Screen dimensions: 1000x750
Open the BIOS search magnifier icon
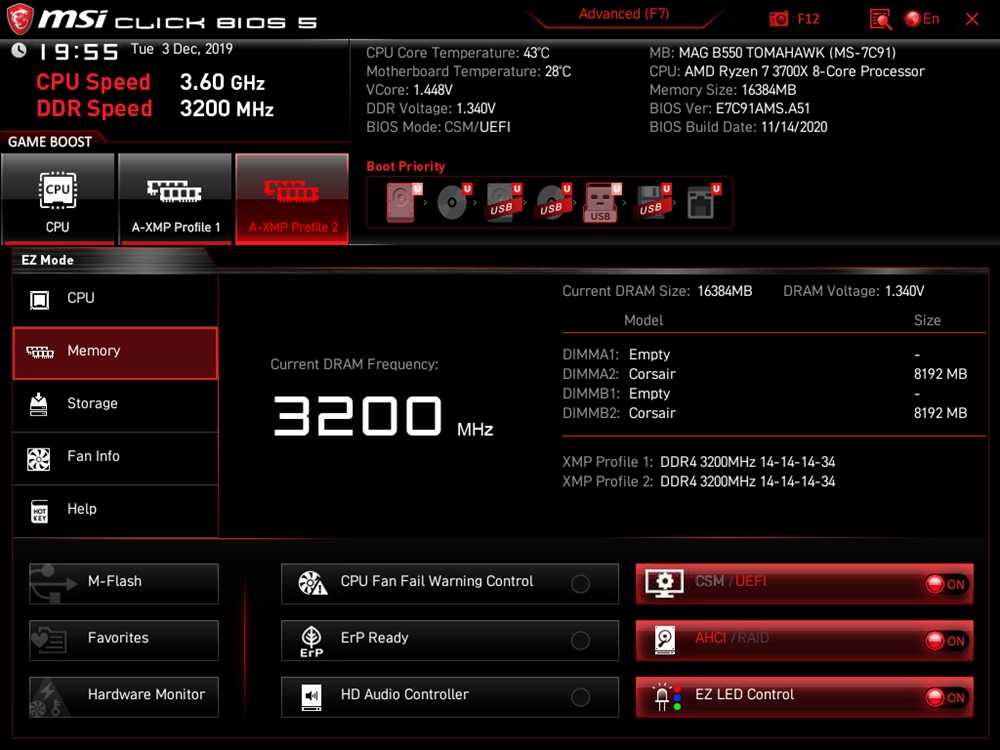pyautogui.click(x=880, y=19)
